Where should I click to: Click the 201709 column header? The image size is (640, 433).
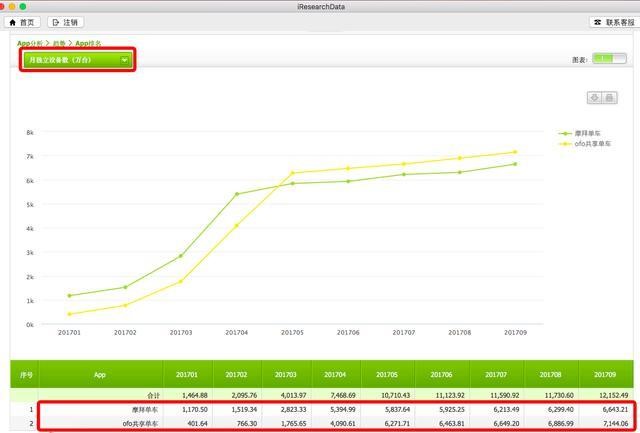(x=605, y=375)
